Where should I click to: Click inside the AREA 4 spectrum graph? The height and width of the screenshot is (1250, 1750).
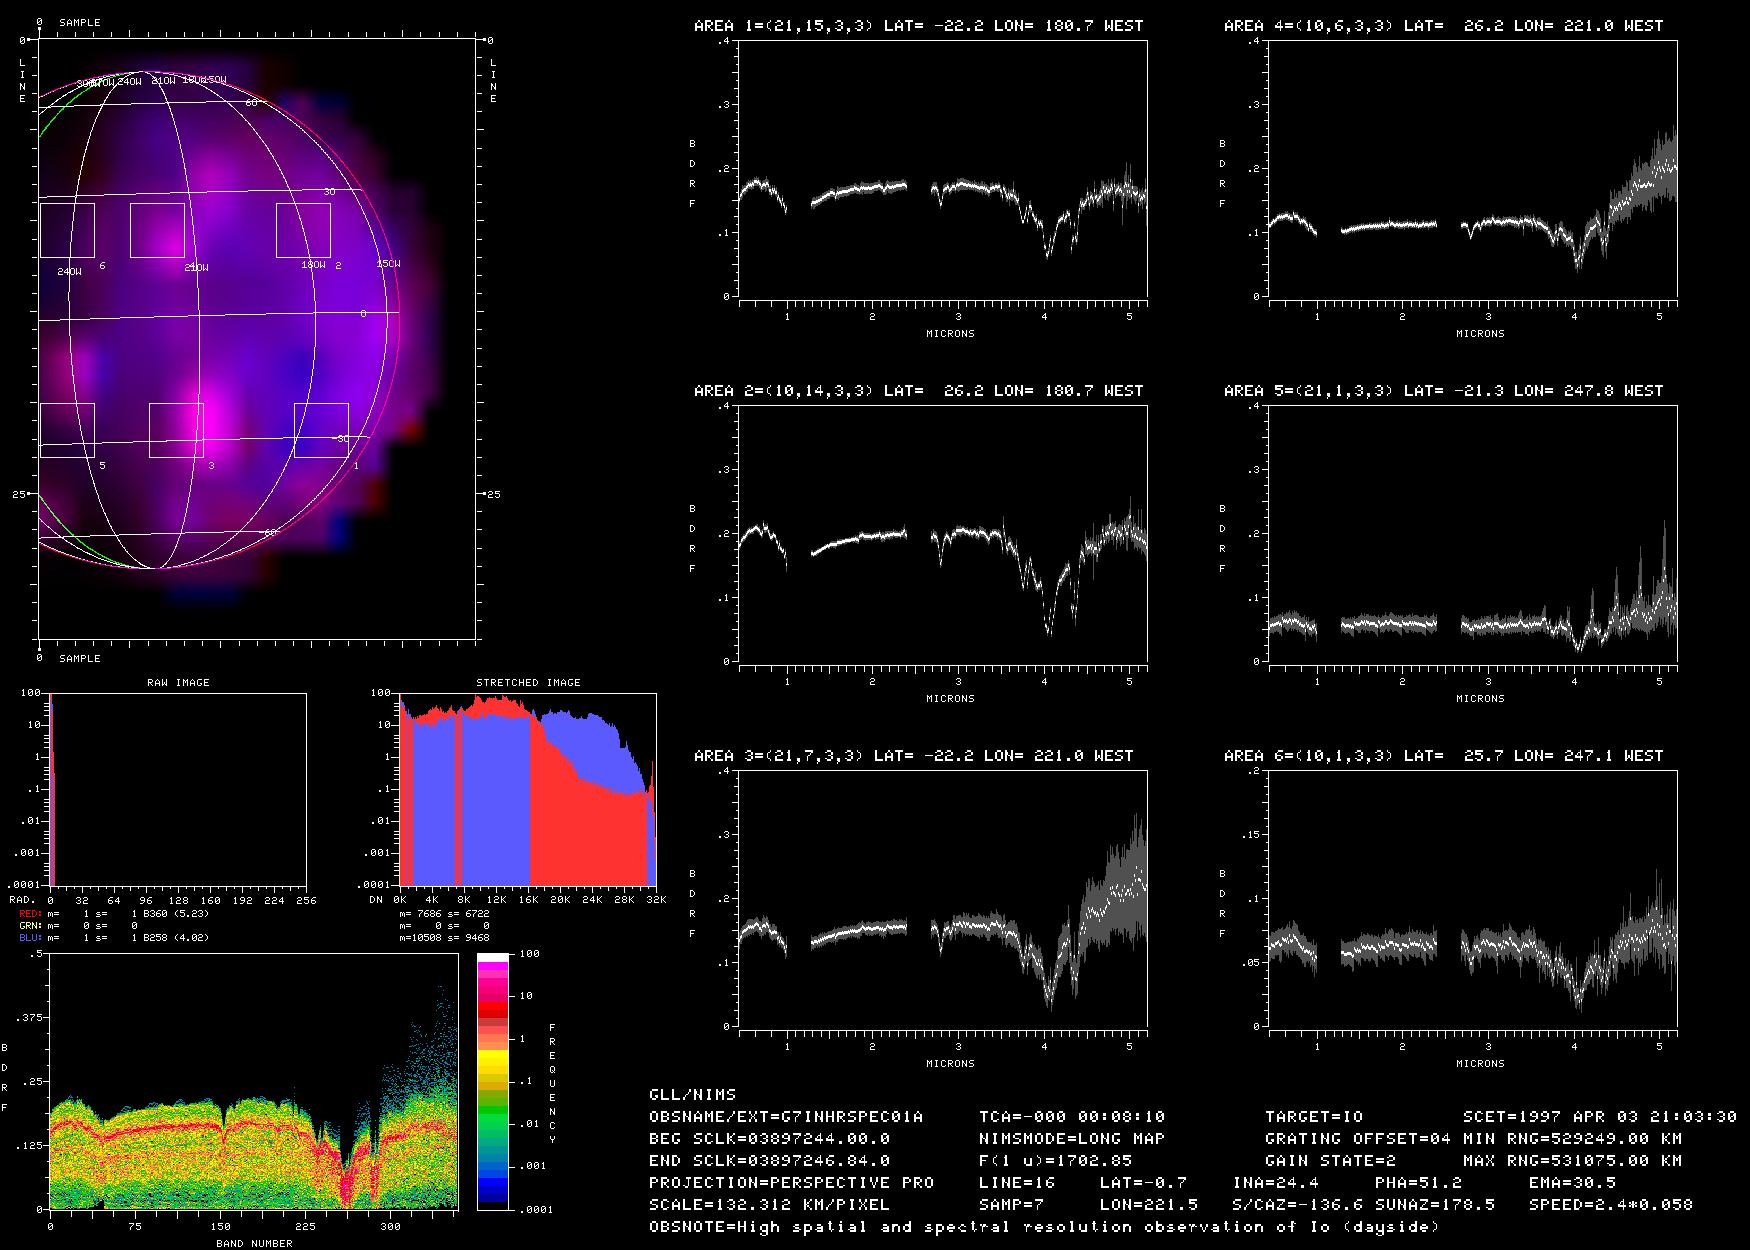(x=1473, y=169)
